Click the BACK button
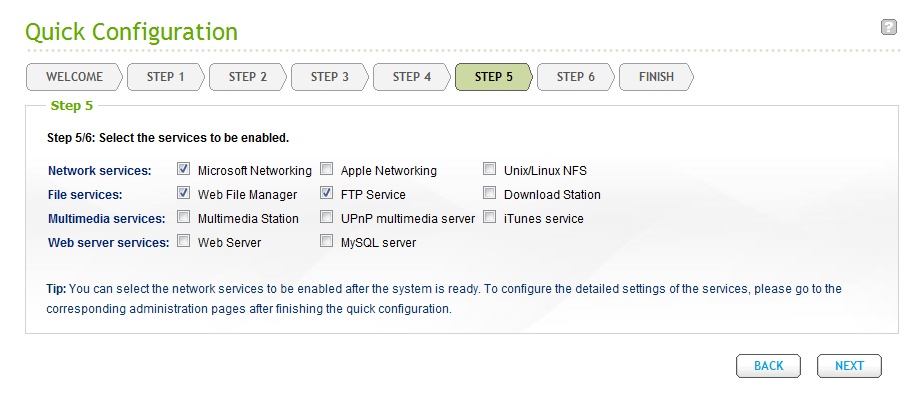924x395 pixels. [x=768, y=366]
